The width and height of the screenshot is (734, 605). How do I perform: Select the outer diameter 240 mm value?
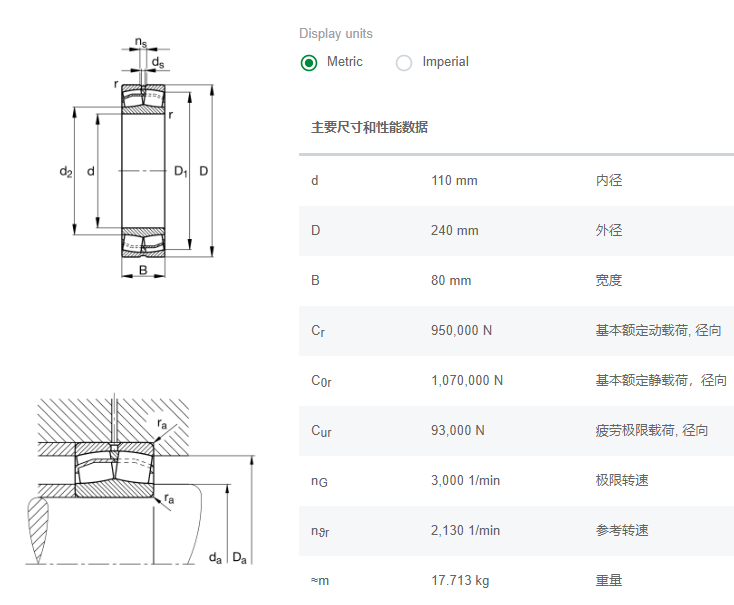[454, 231]
